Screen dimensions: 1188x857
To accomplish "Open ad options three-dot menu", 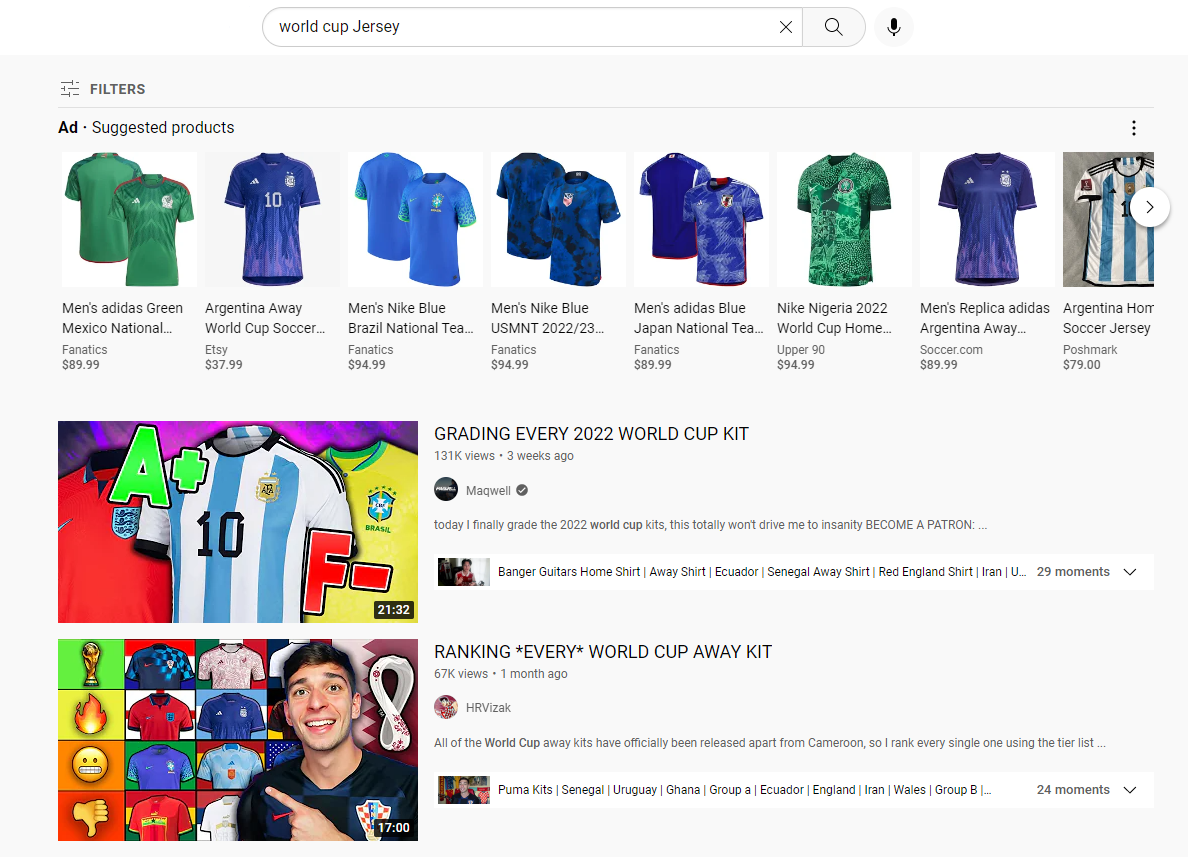I will coord(1133,128).
